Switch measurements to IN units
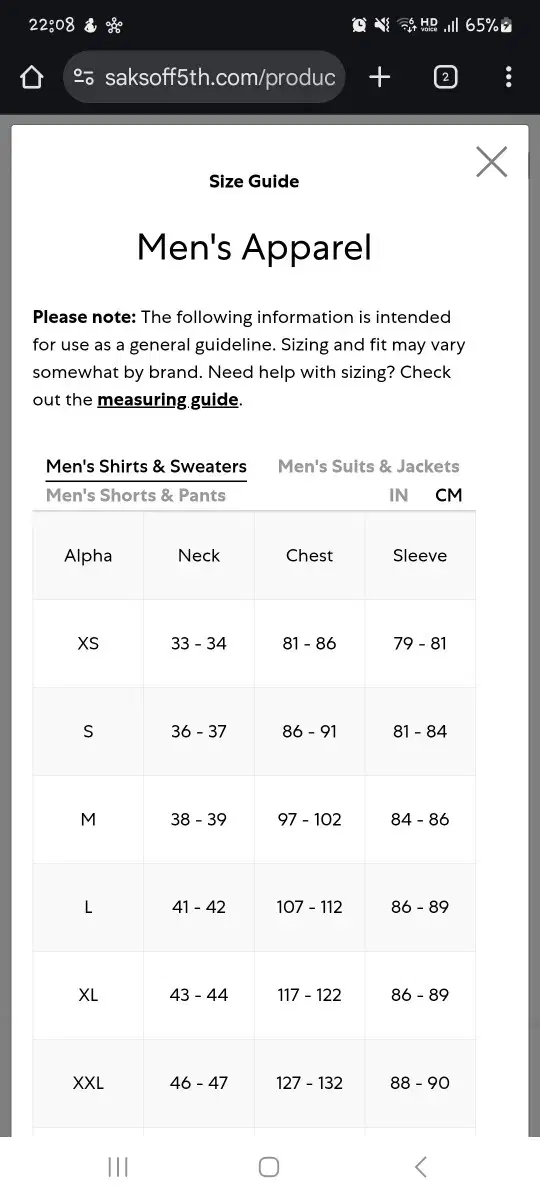Screen dimensions: 540x1200 click(398, 495)
